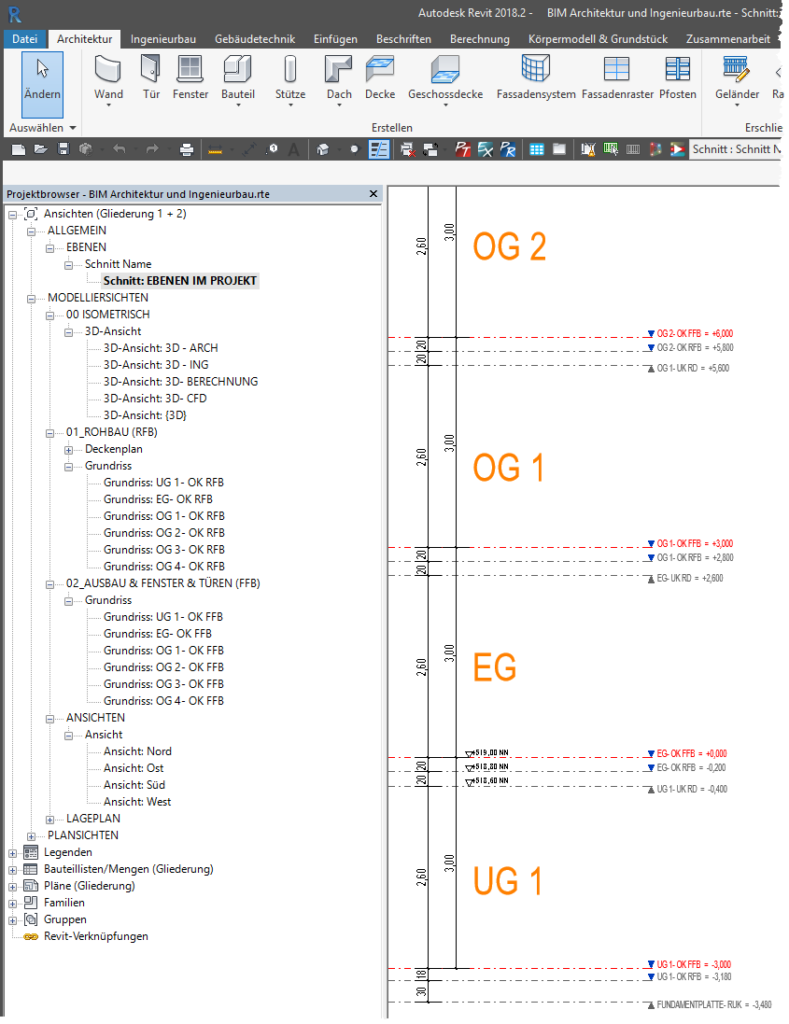Open the Datei menu
789x1024 pixels.
point(24,39)
